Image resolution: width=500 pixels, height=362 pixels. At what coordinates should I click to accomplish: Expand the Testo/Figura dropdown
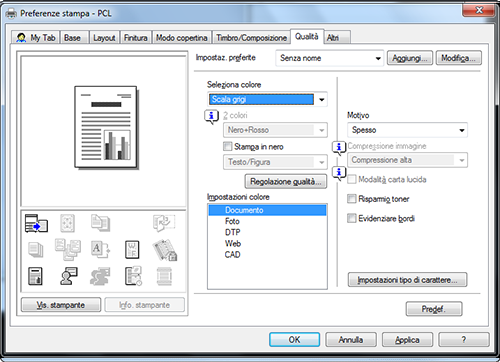tap(275, 162)
